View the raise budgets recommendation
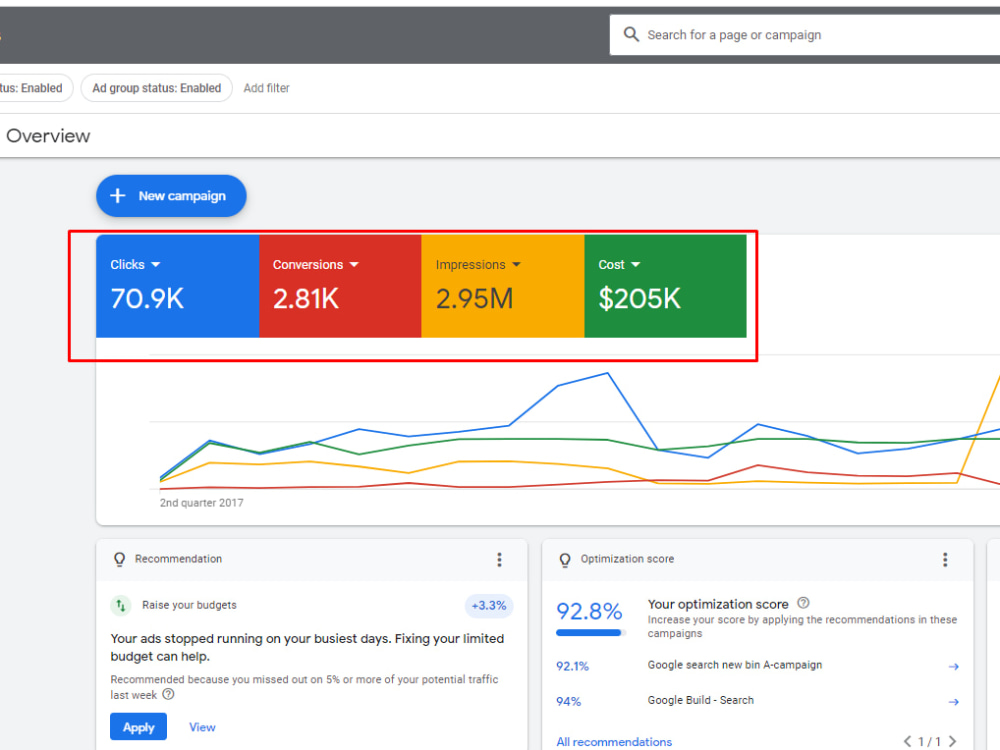 [202, 727]
